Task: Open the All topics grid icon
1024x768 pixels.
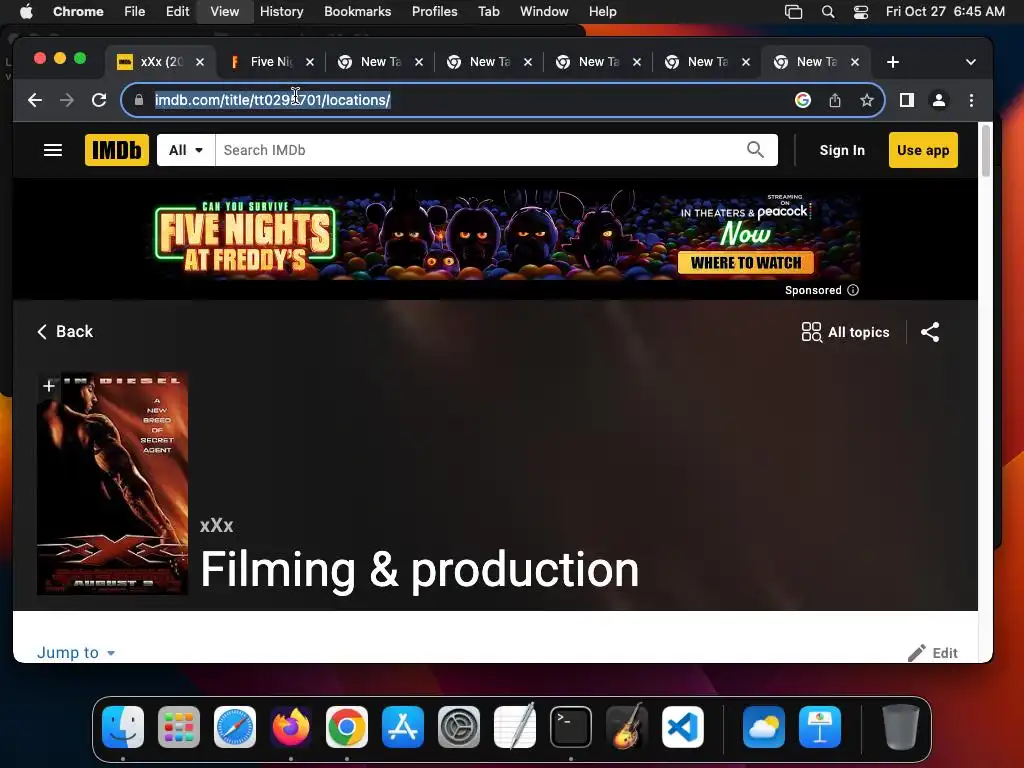Action: coord(812,332)
